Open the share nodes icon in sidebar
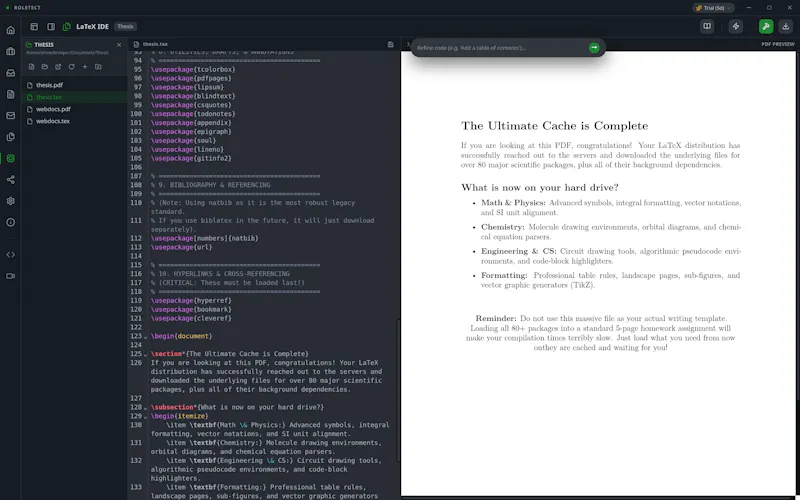Viewport: 800px width, 500px height. 11,180
